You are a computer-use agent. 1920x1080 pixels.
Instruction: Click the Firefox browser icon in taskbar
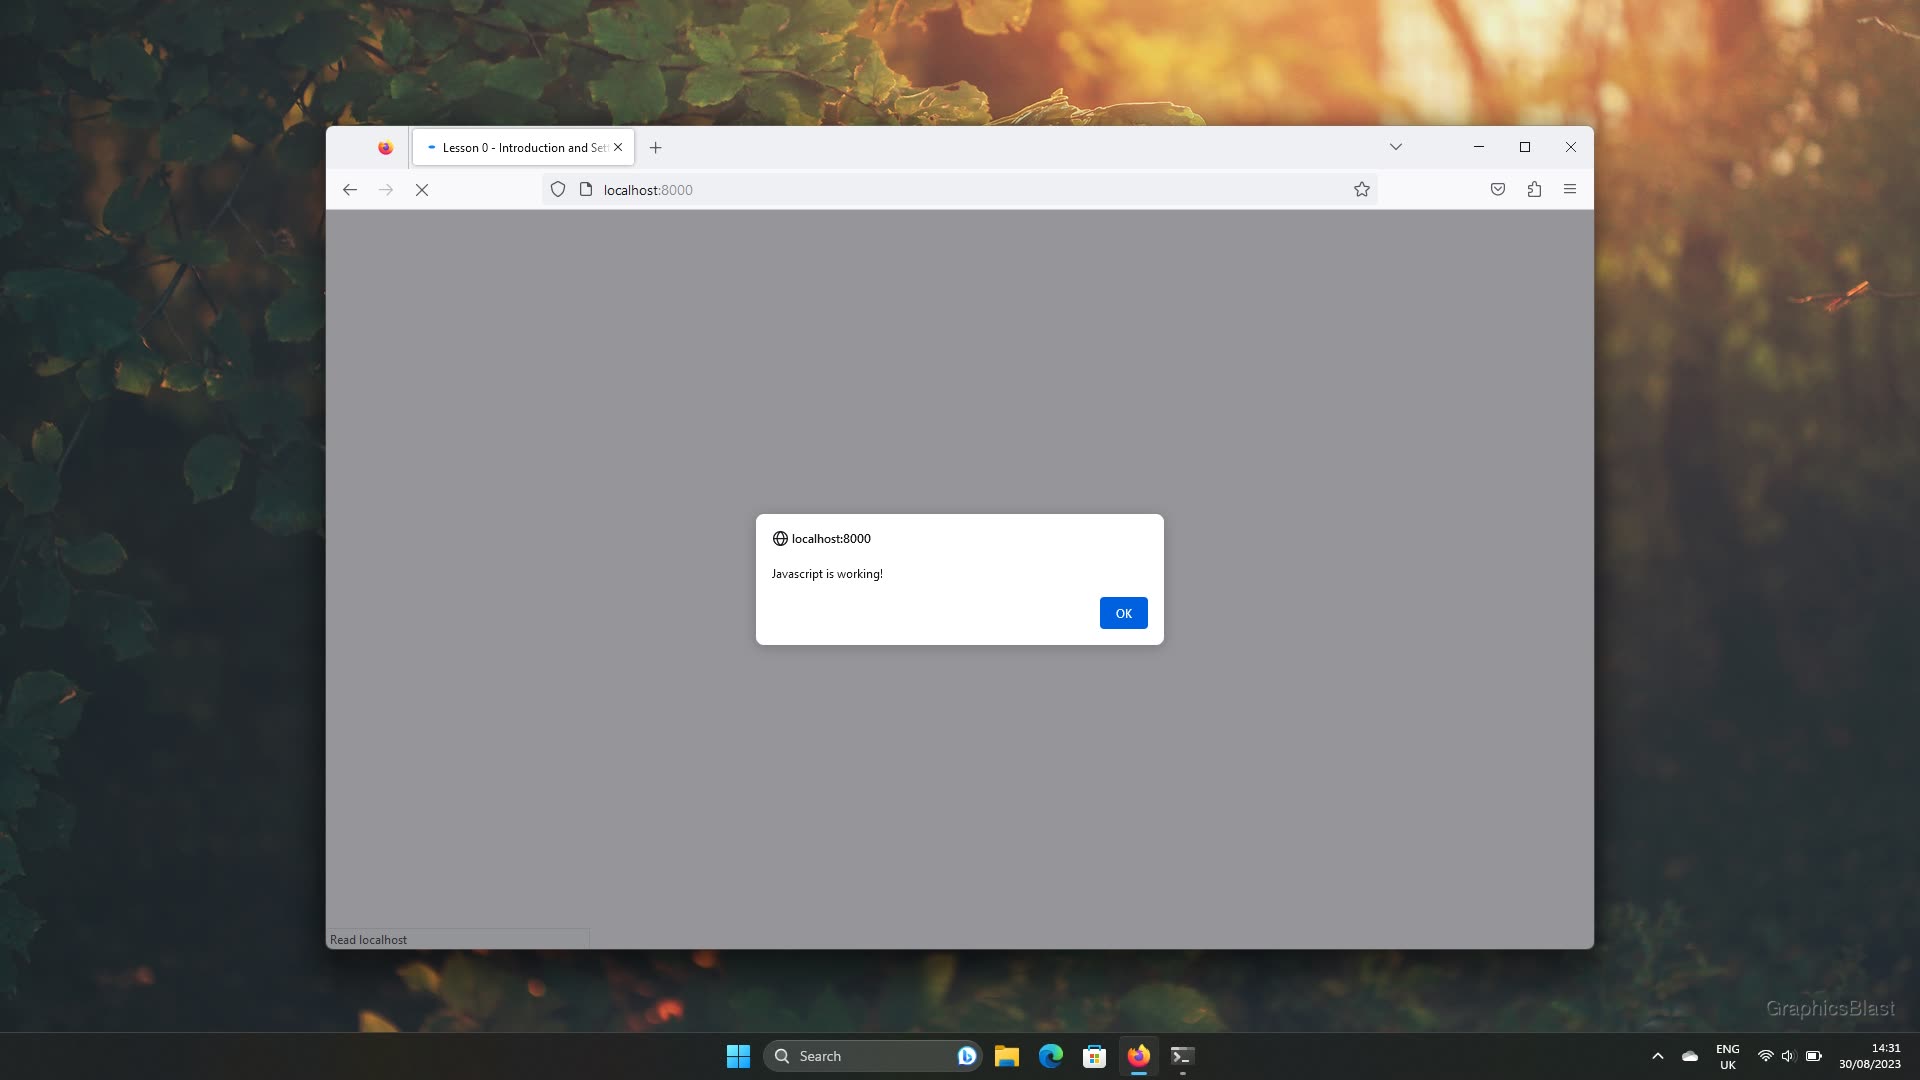[1138, 1055]
